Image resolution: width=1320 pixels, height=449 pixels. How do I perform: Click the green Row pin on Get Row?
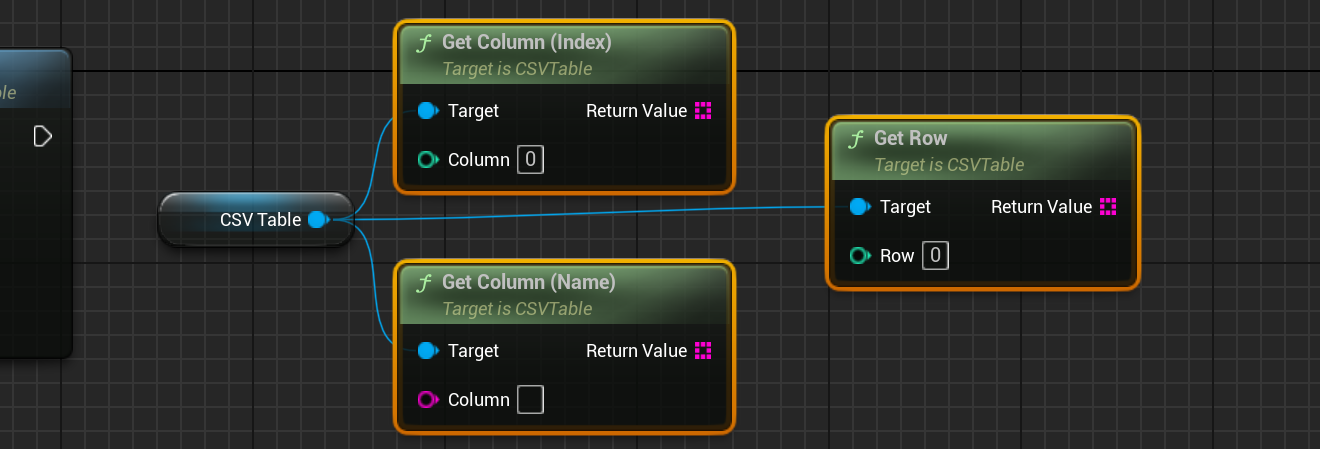point(859,256)
